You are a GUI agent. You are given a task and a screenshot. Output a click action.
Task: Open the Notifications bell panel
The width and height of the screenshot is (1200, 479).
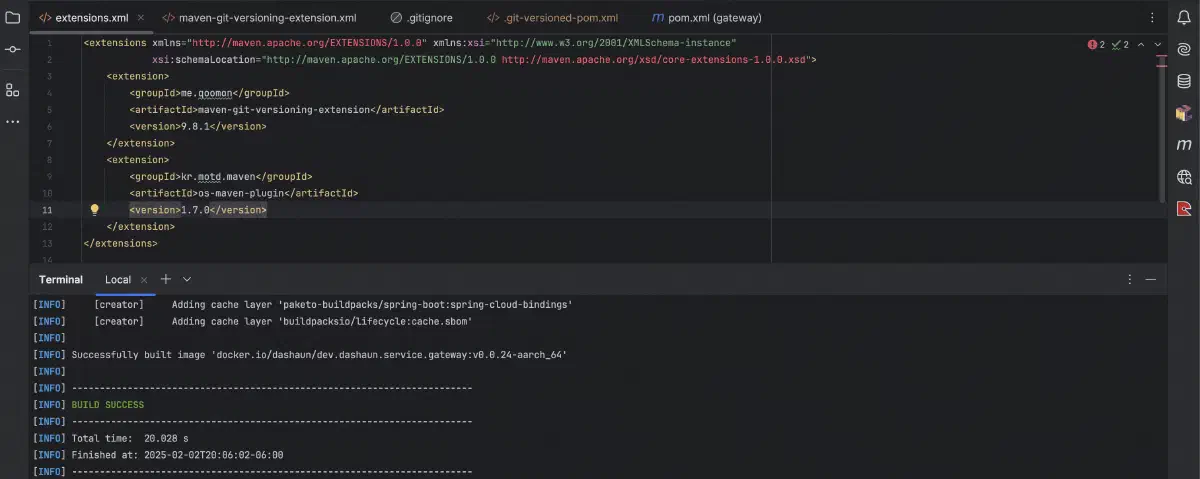pos(1184,16)
